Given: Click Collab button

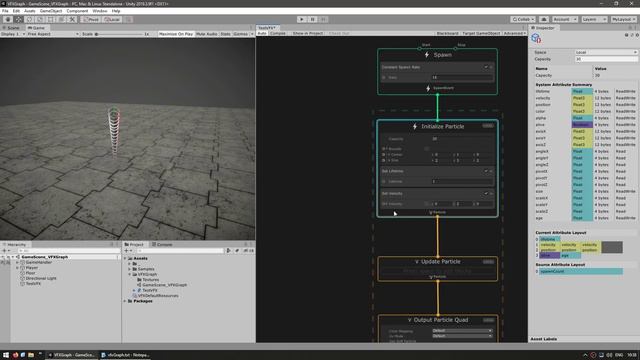Looking at the screenshot, I should pyautogui.click(x=523, y=19).
